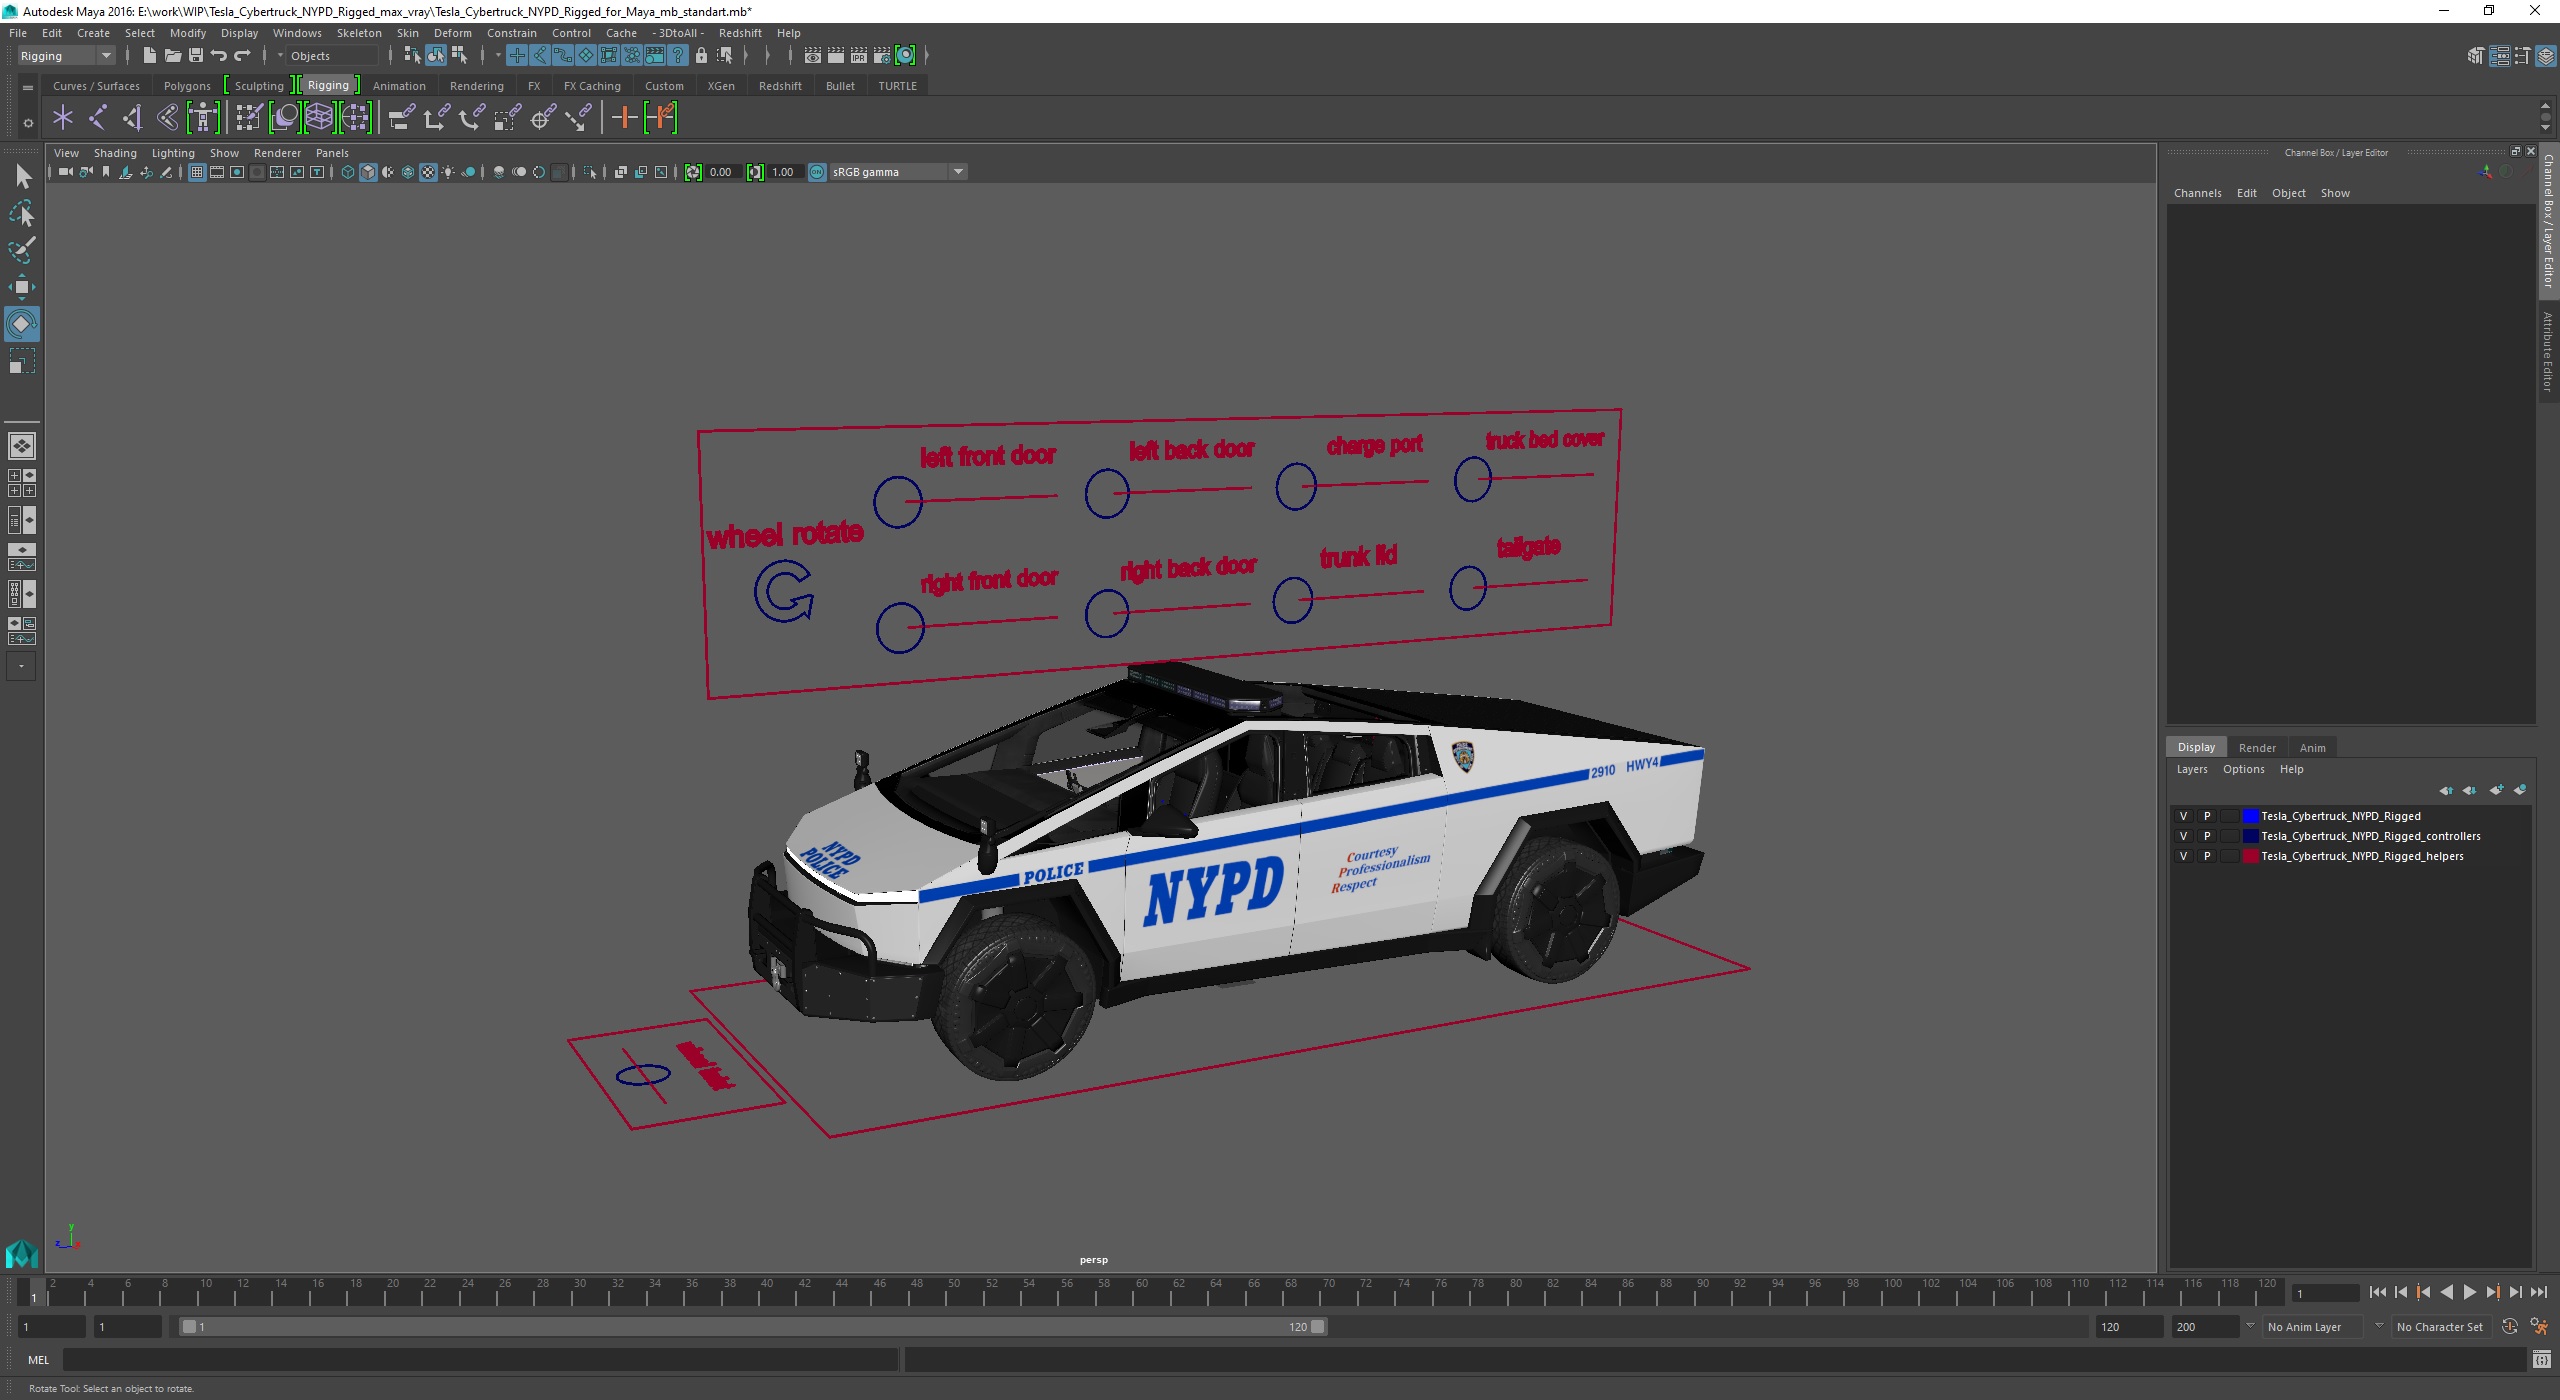This screenshot has height=1400, width=2560.
Task: Open the Channels menu in Channel Box
Action: pyautogui.click(x=2197, y=193)
